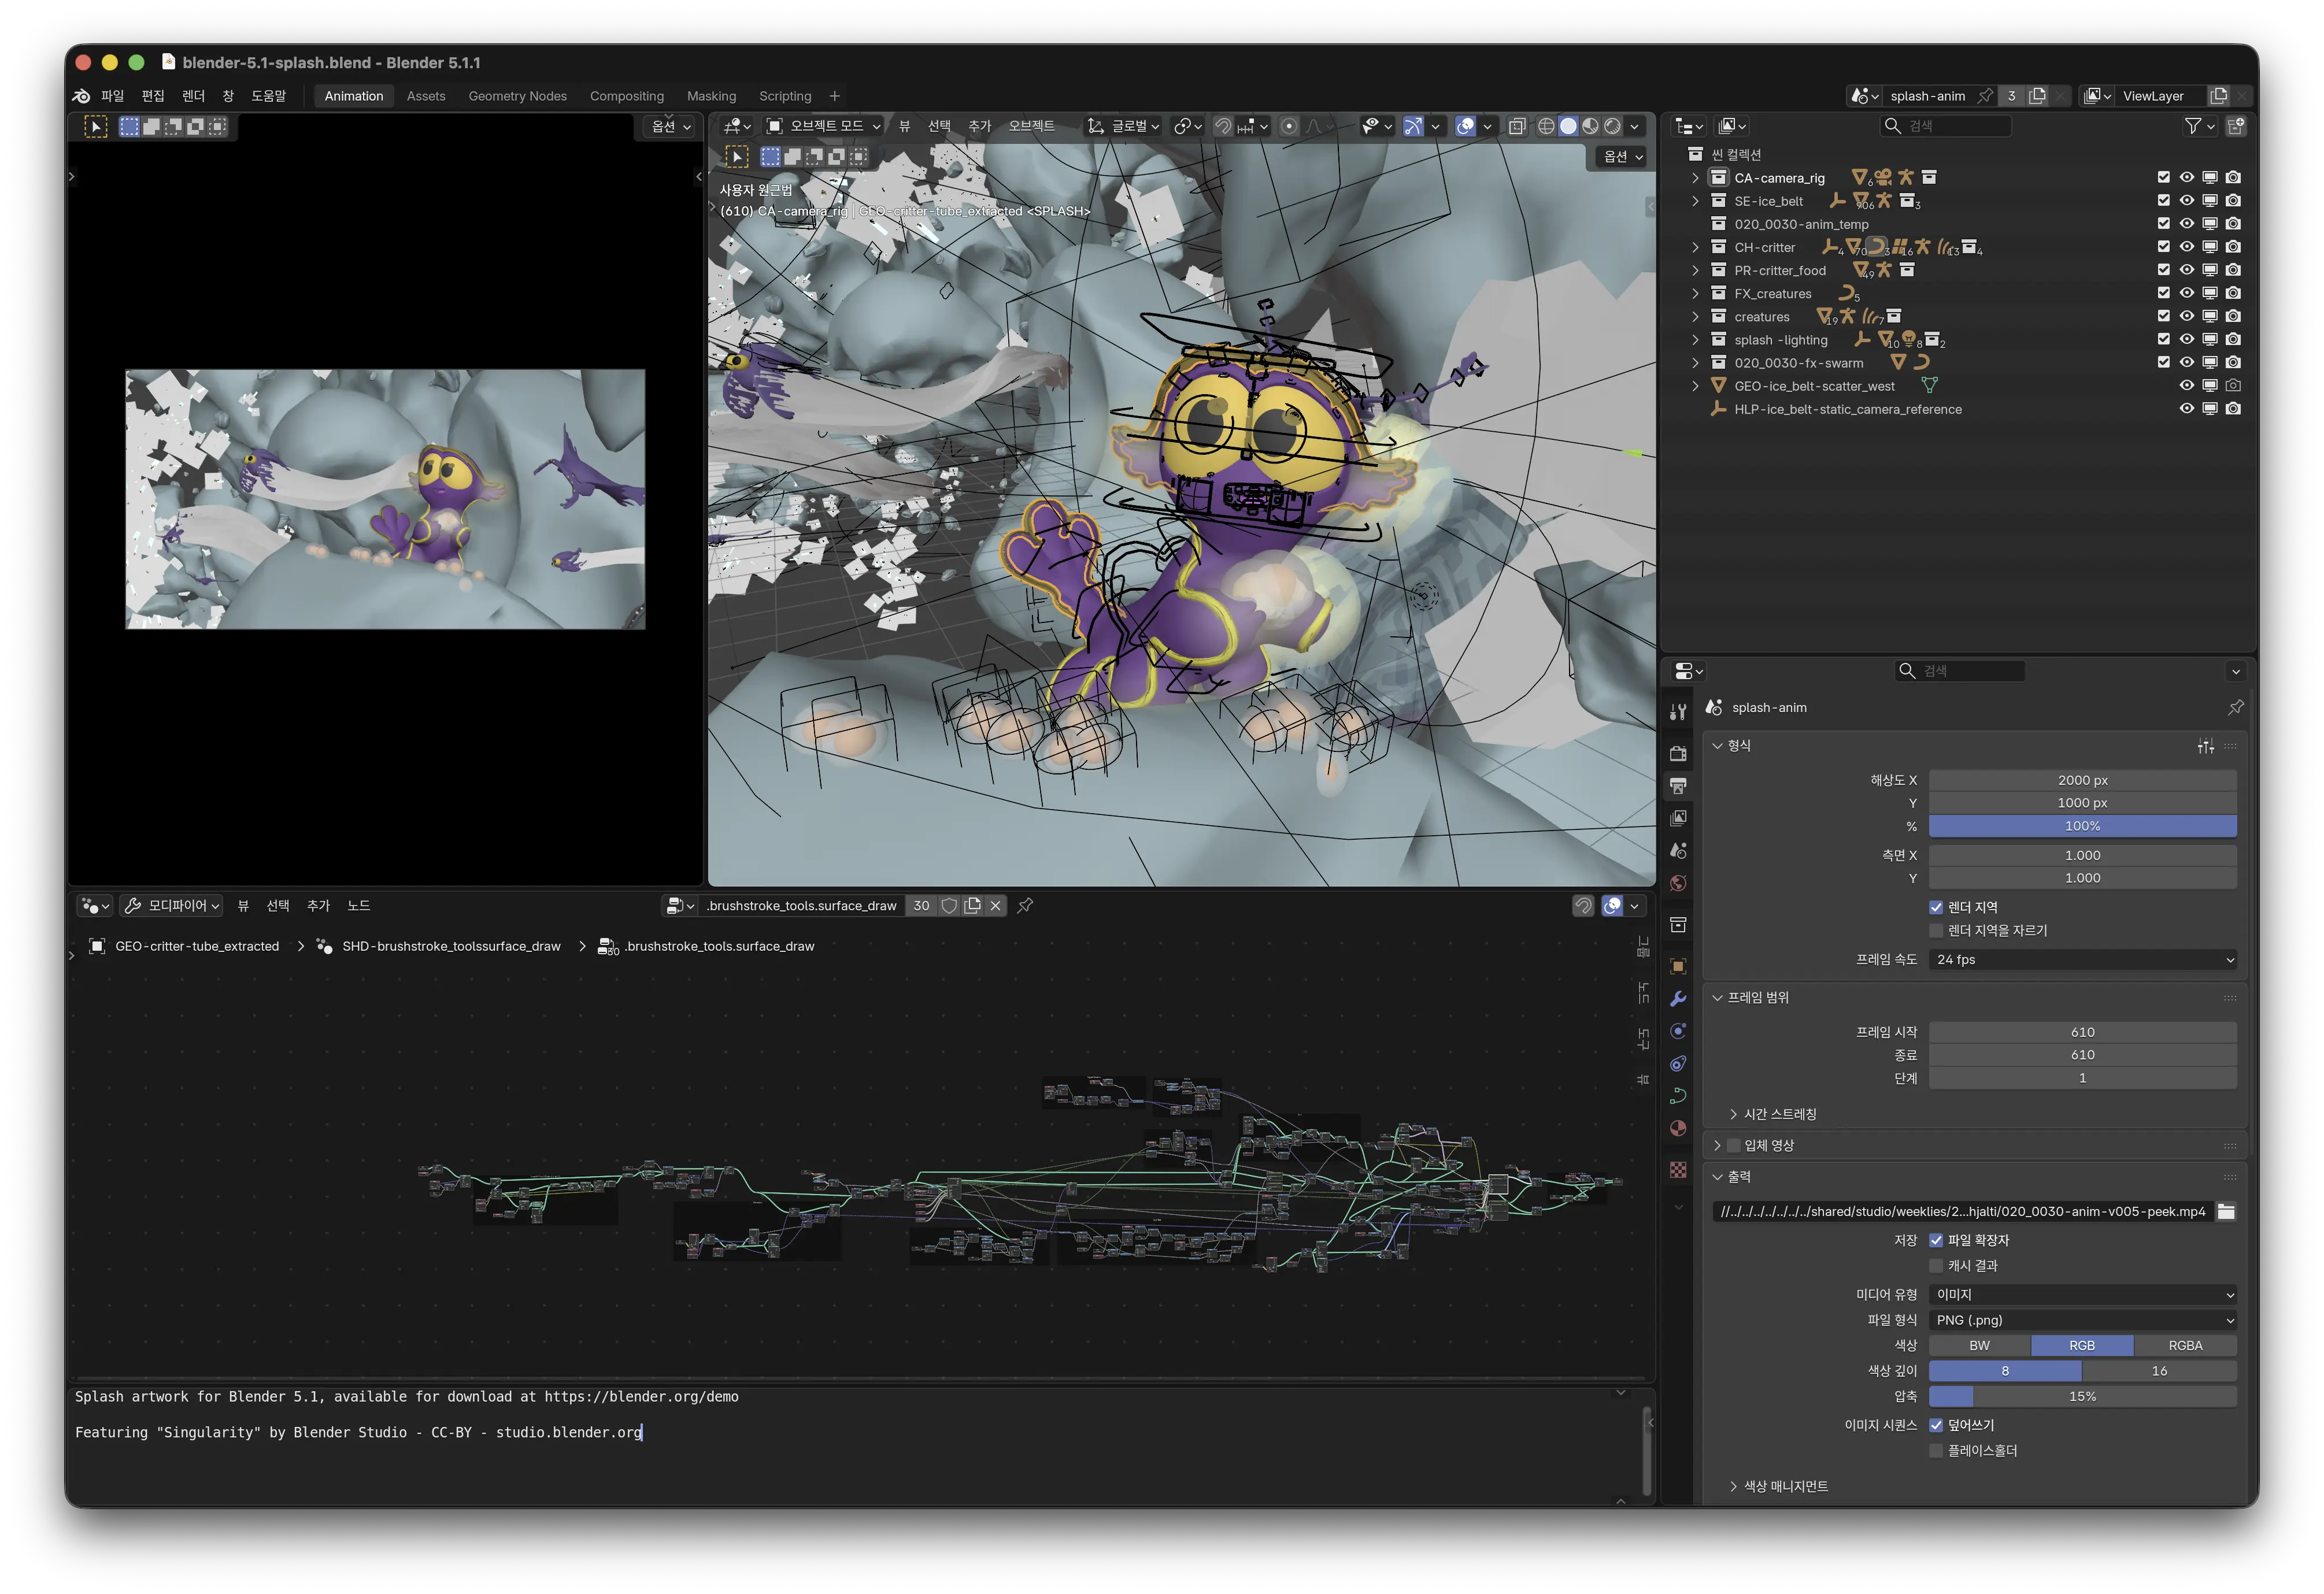Click GEO-critter-tube_extracted breadcrumb
This screenshot has width=2324, height=1594.
point(197,946)
